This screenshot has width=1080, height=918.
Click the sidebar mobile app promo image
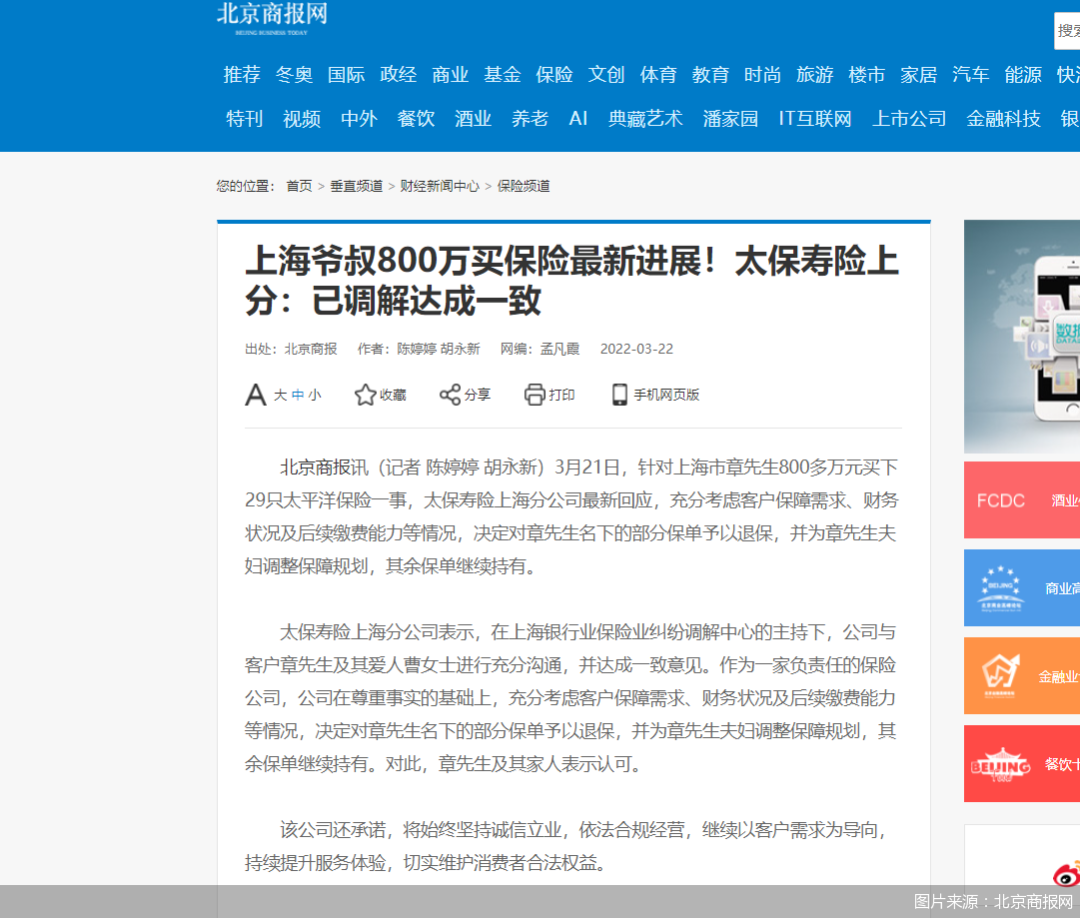[x=1021, y=337]
